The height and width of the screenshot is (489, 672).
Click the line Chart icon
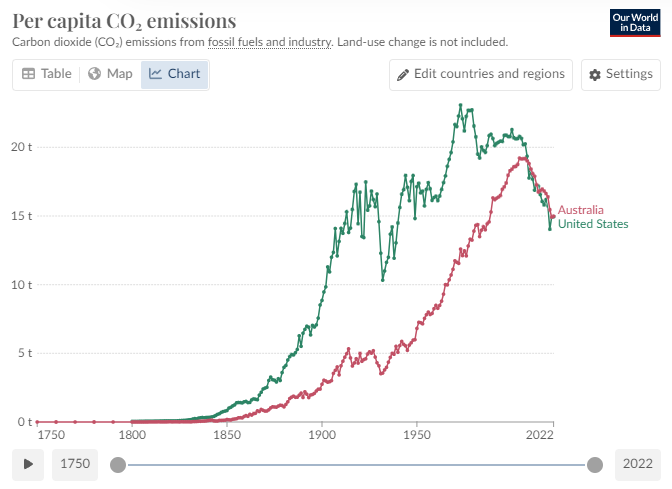click(156, 74)
